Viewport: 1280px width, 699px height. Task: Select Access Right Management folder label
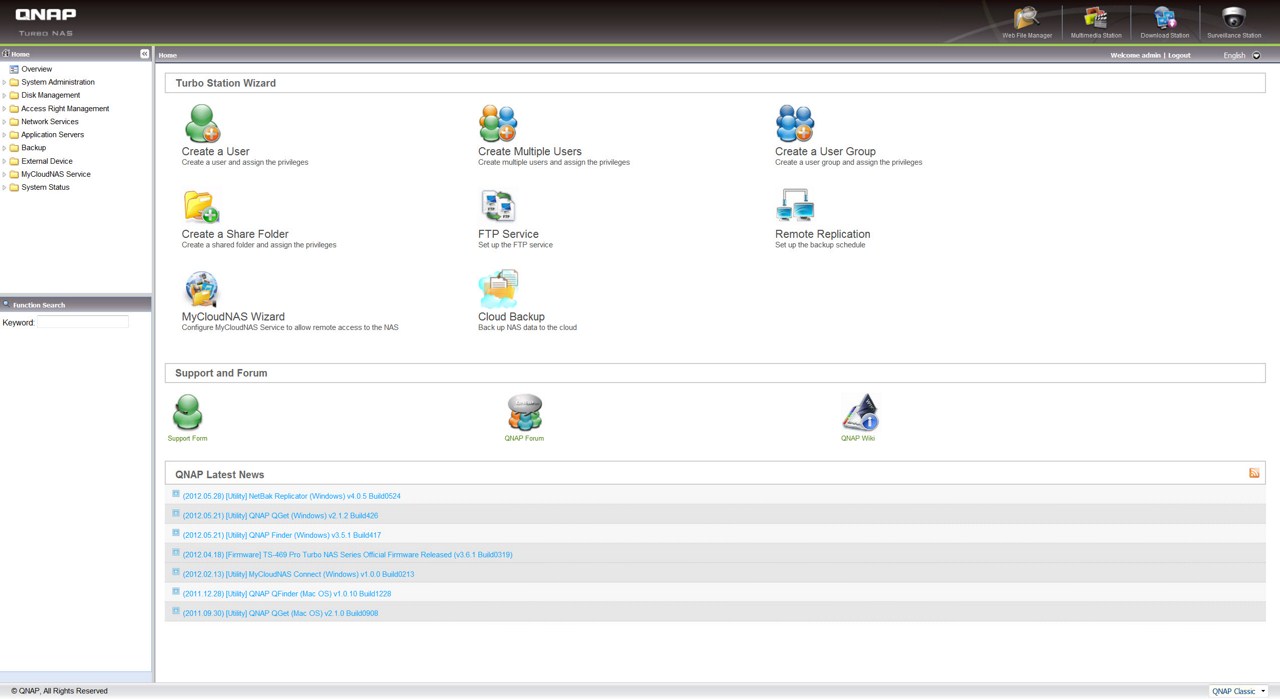pos(65,108)
